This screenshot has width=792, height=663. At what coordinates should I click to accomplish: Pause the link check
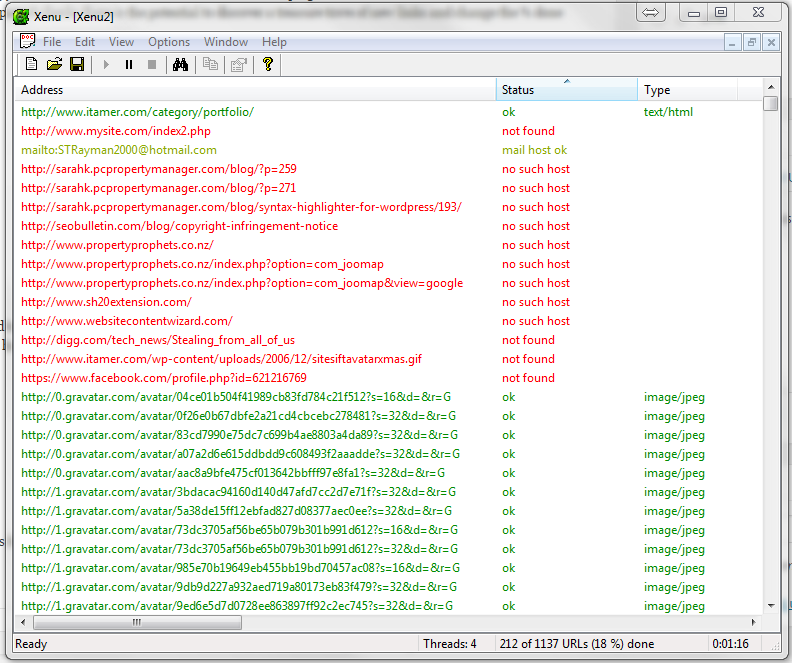click(x=129, y=65)
